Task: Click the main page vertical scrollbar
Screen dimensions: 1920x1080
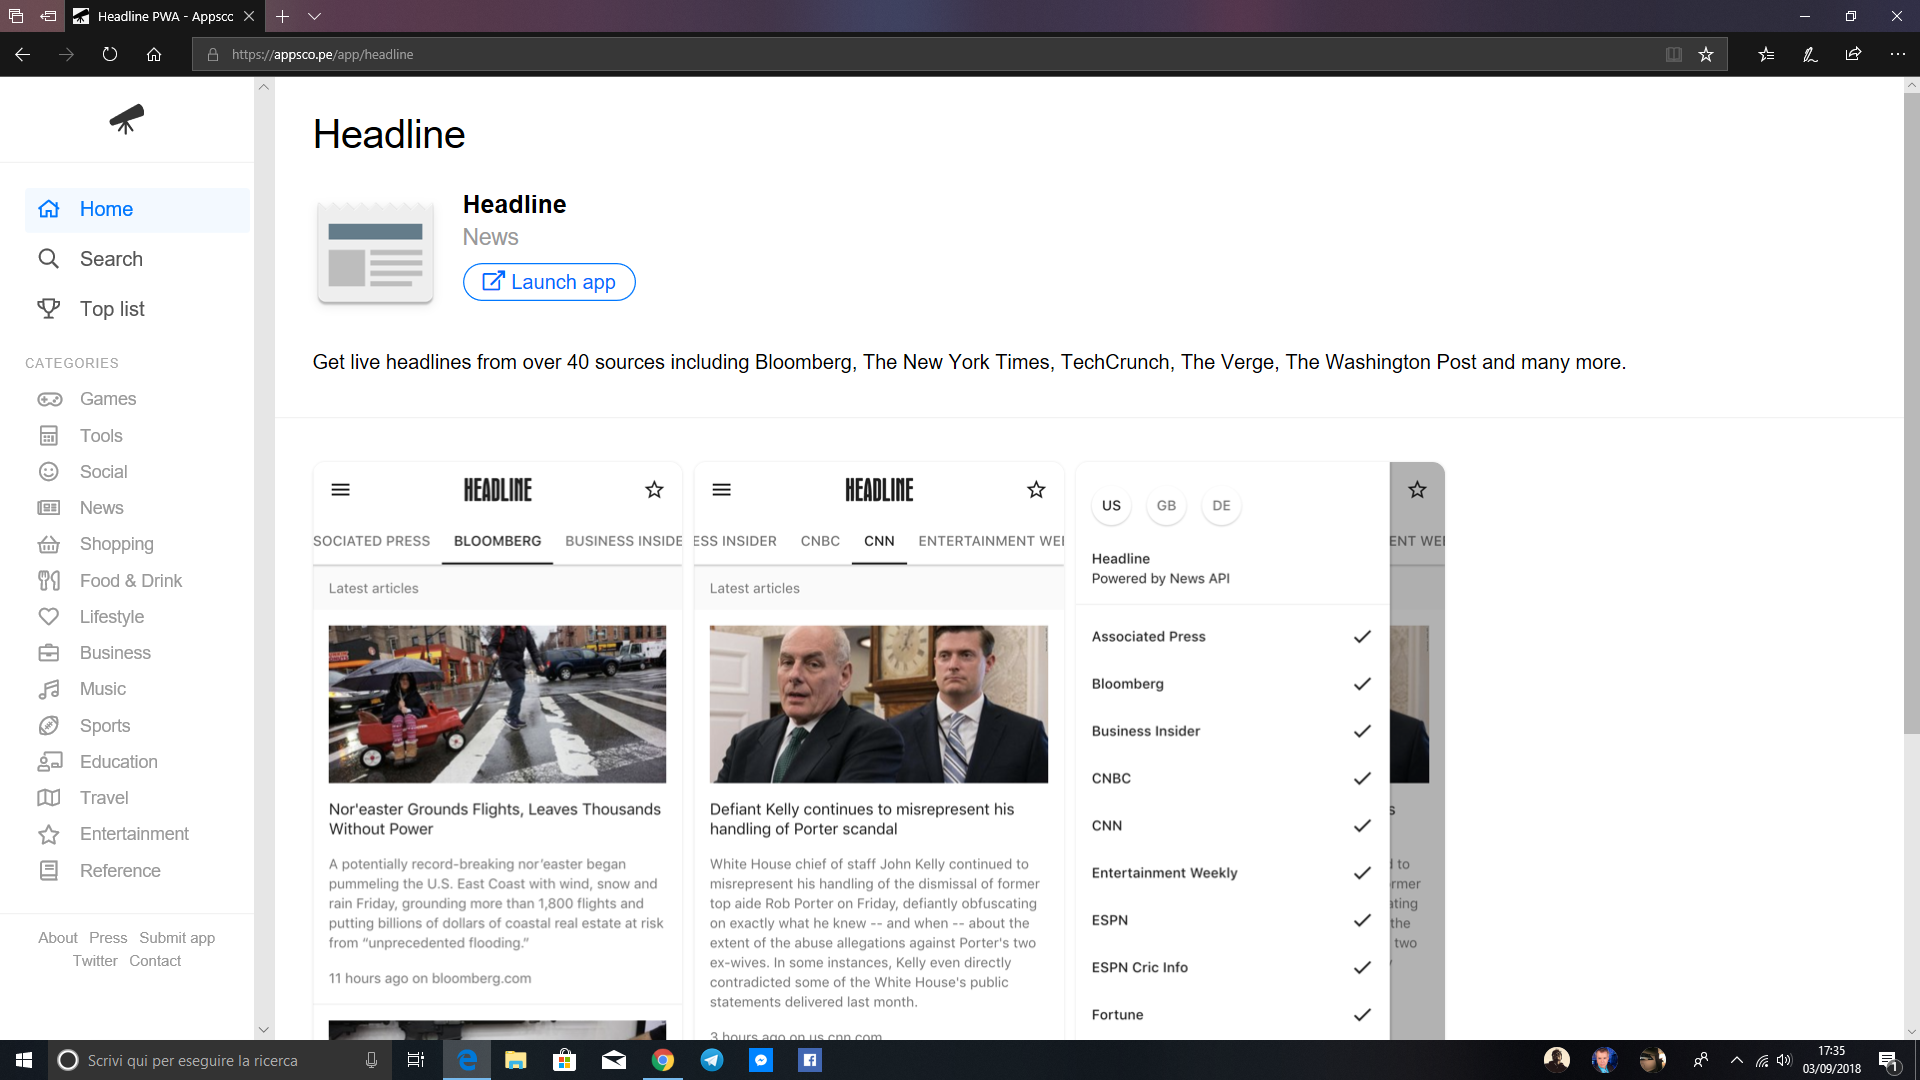Action: click(x=1911, y=414)
